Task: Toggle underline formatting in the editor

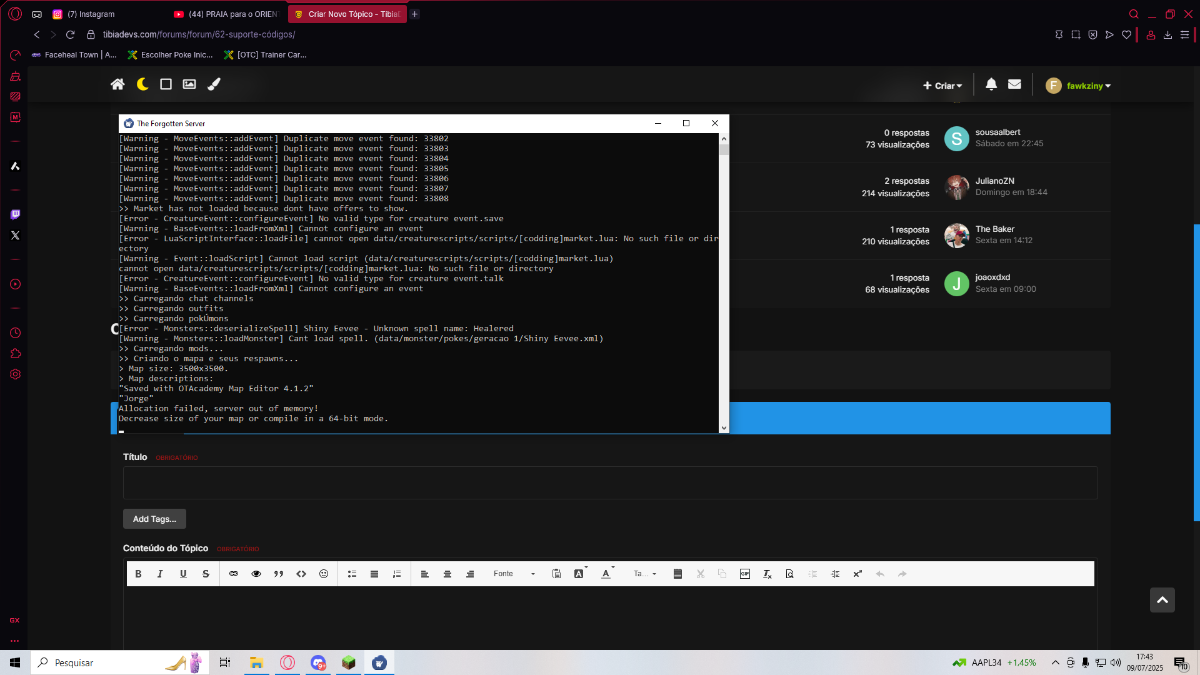Action: coord(183,574)
